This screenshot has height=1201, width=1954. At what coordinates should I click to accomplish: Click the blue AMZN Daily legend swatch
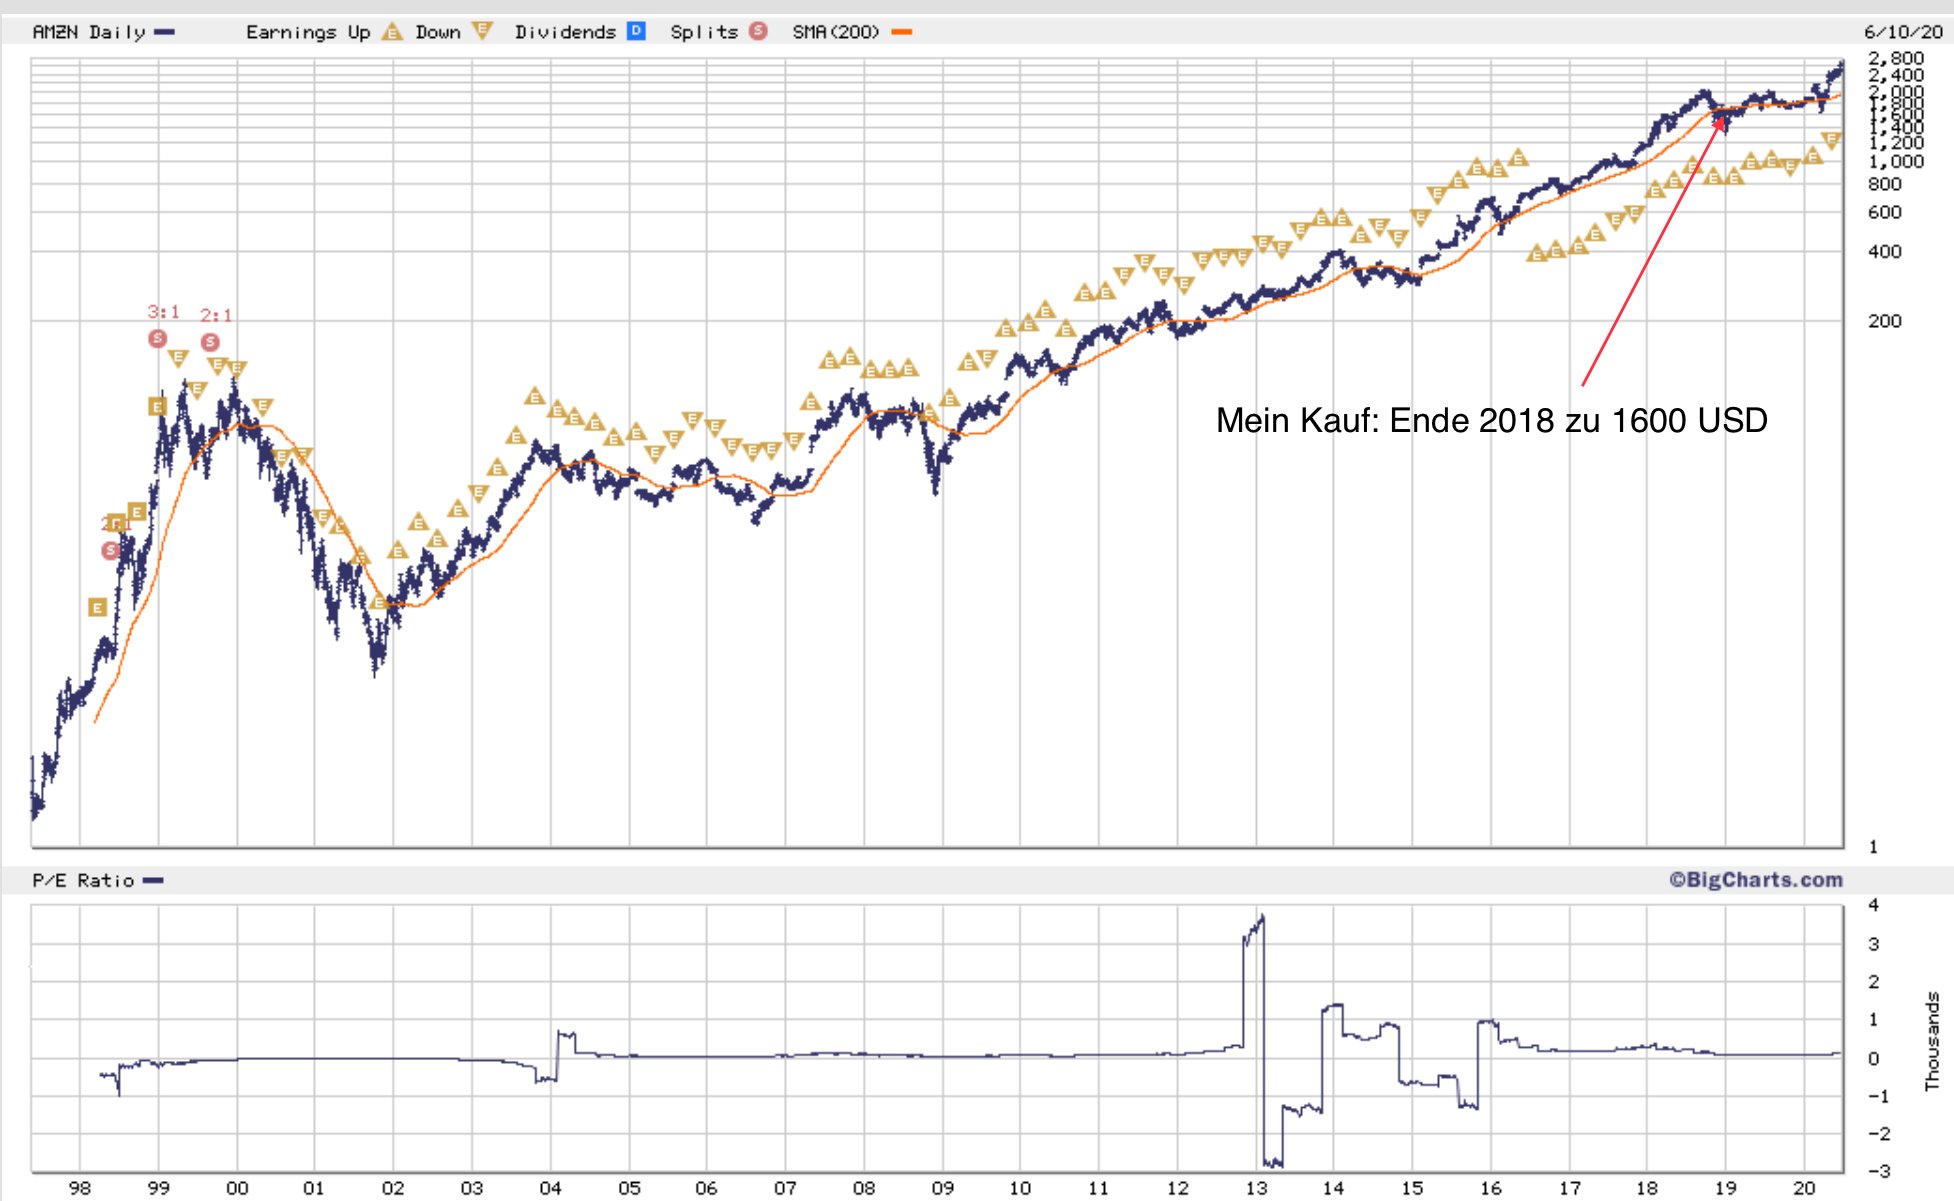(x=165, y=32)
